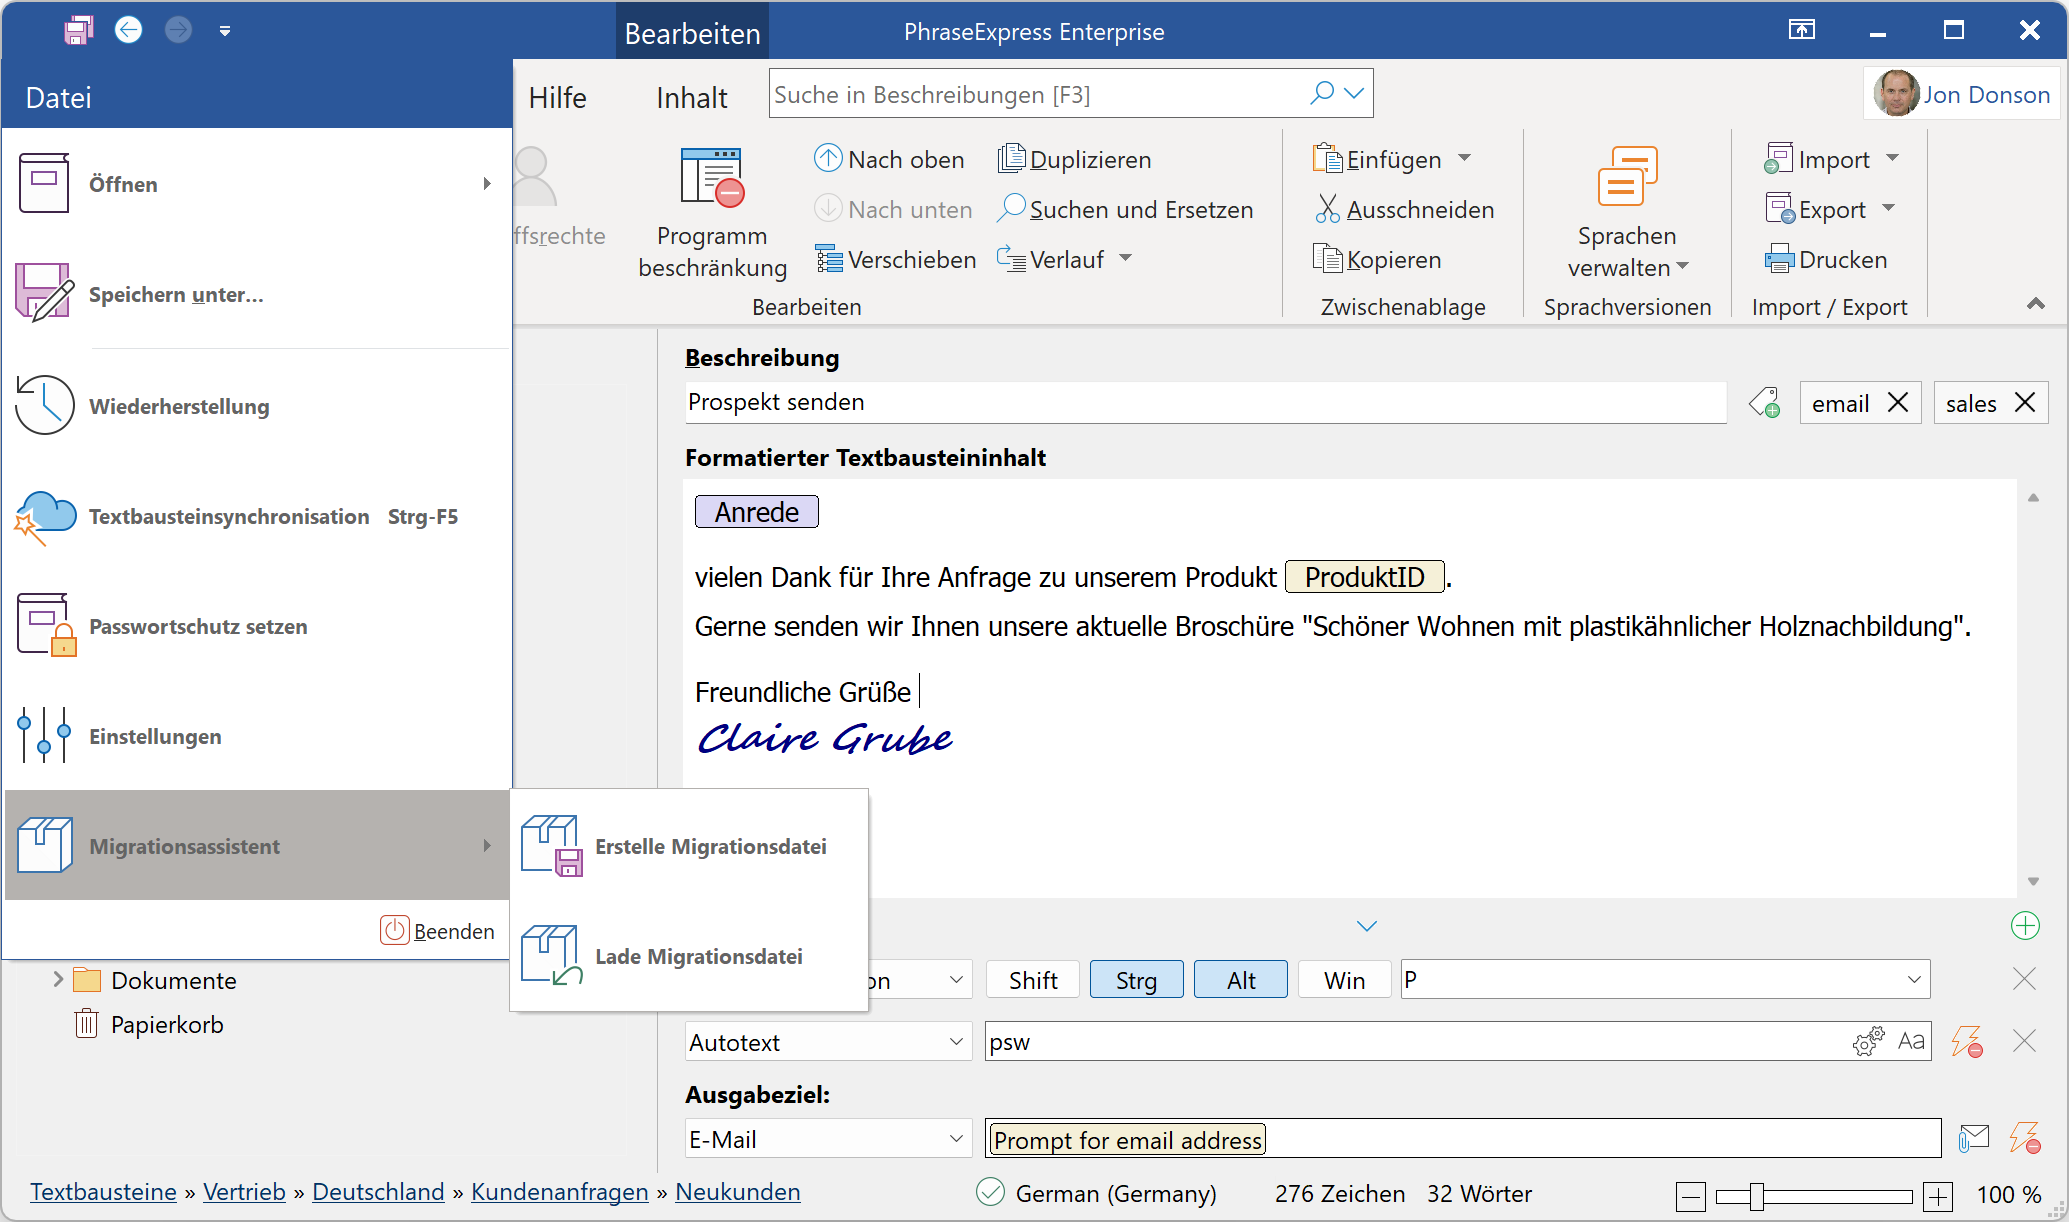Click the Programmbeschränkung icon
This screenshot has height=1222, width=2069.
point(712,178)
